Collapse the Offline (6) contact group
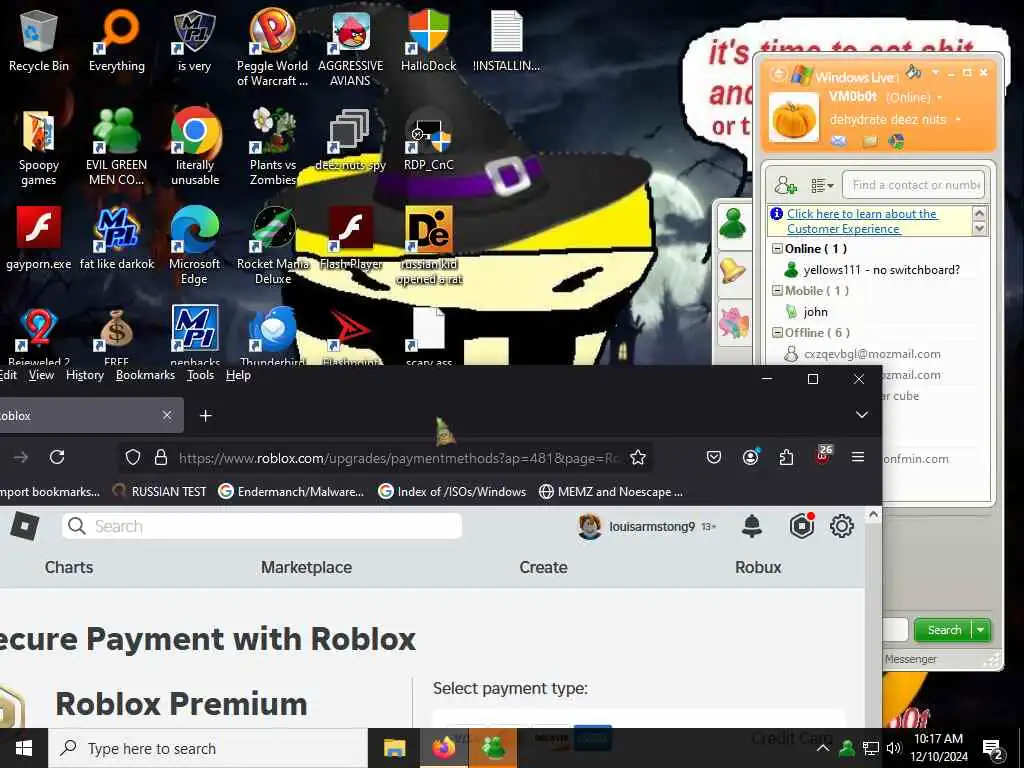This screenshot has width=1024, height=768. [777, 332]
